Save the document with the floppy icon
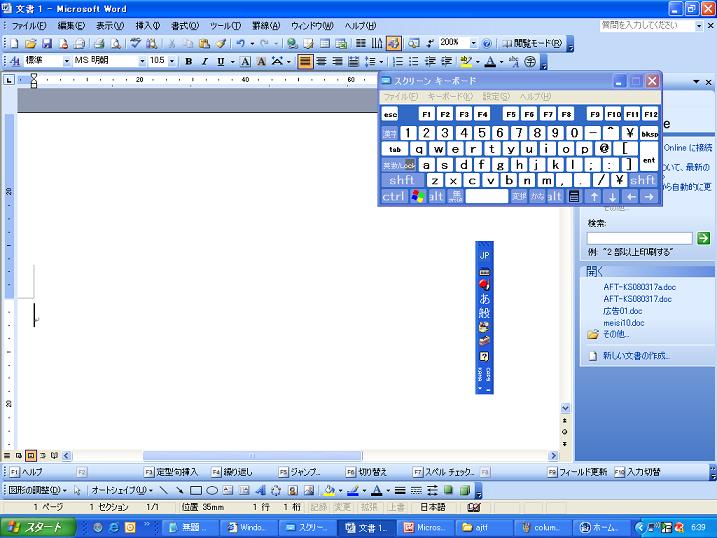 pyautogui.click(x=47, y=43)
